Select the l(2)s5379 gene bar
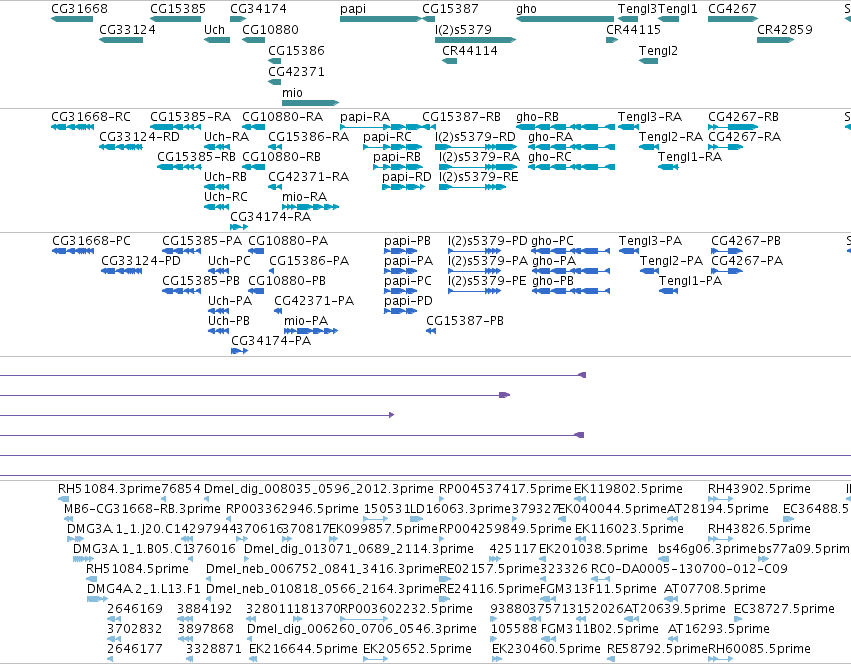The image size is (851, 664). point(475,40)
